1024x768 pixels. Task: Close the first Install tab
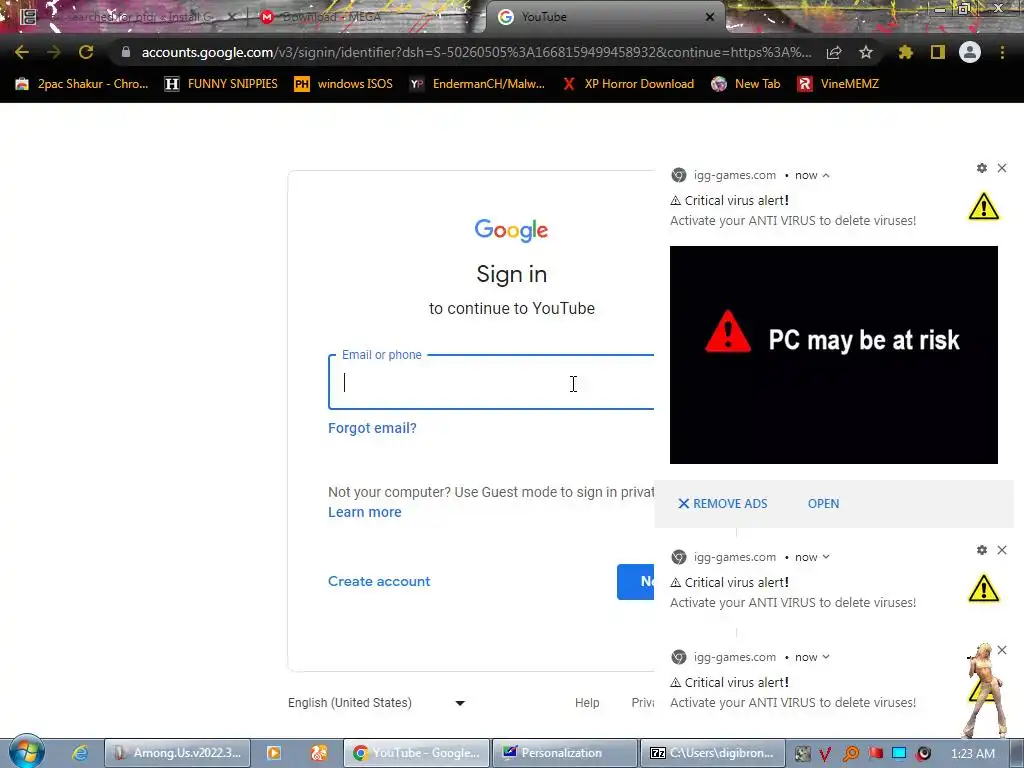232,17
